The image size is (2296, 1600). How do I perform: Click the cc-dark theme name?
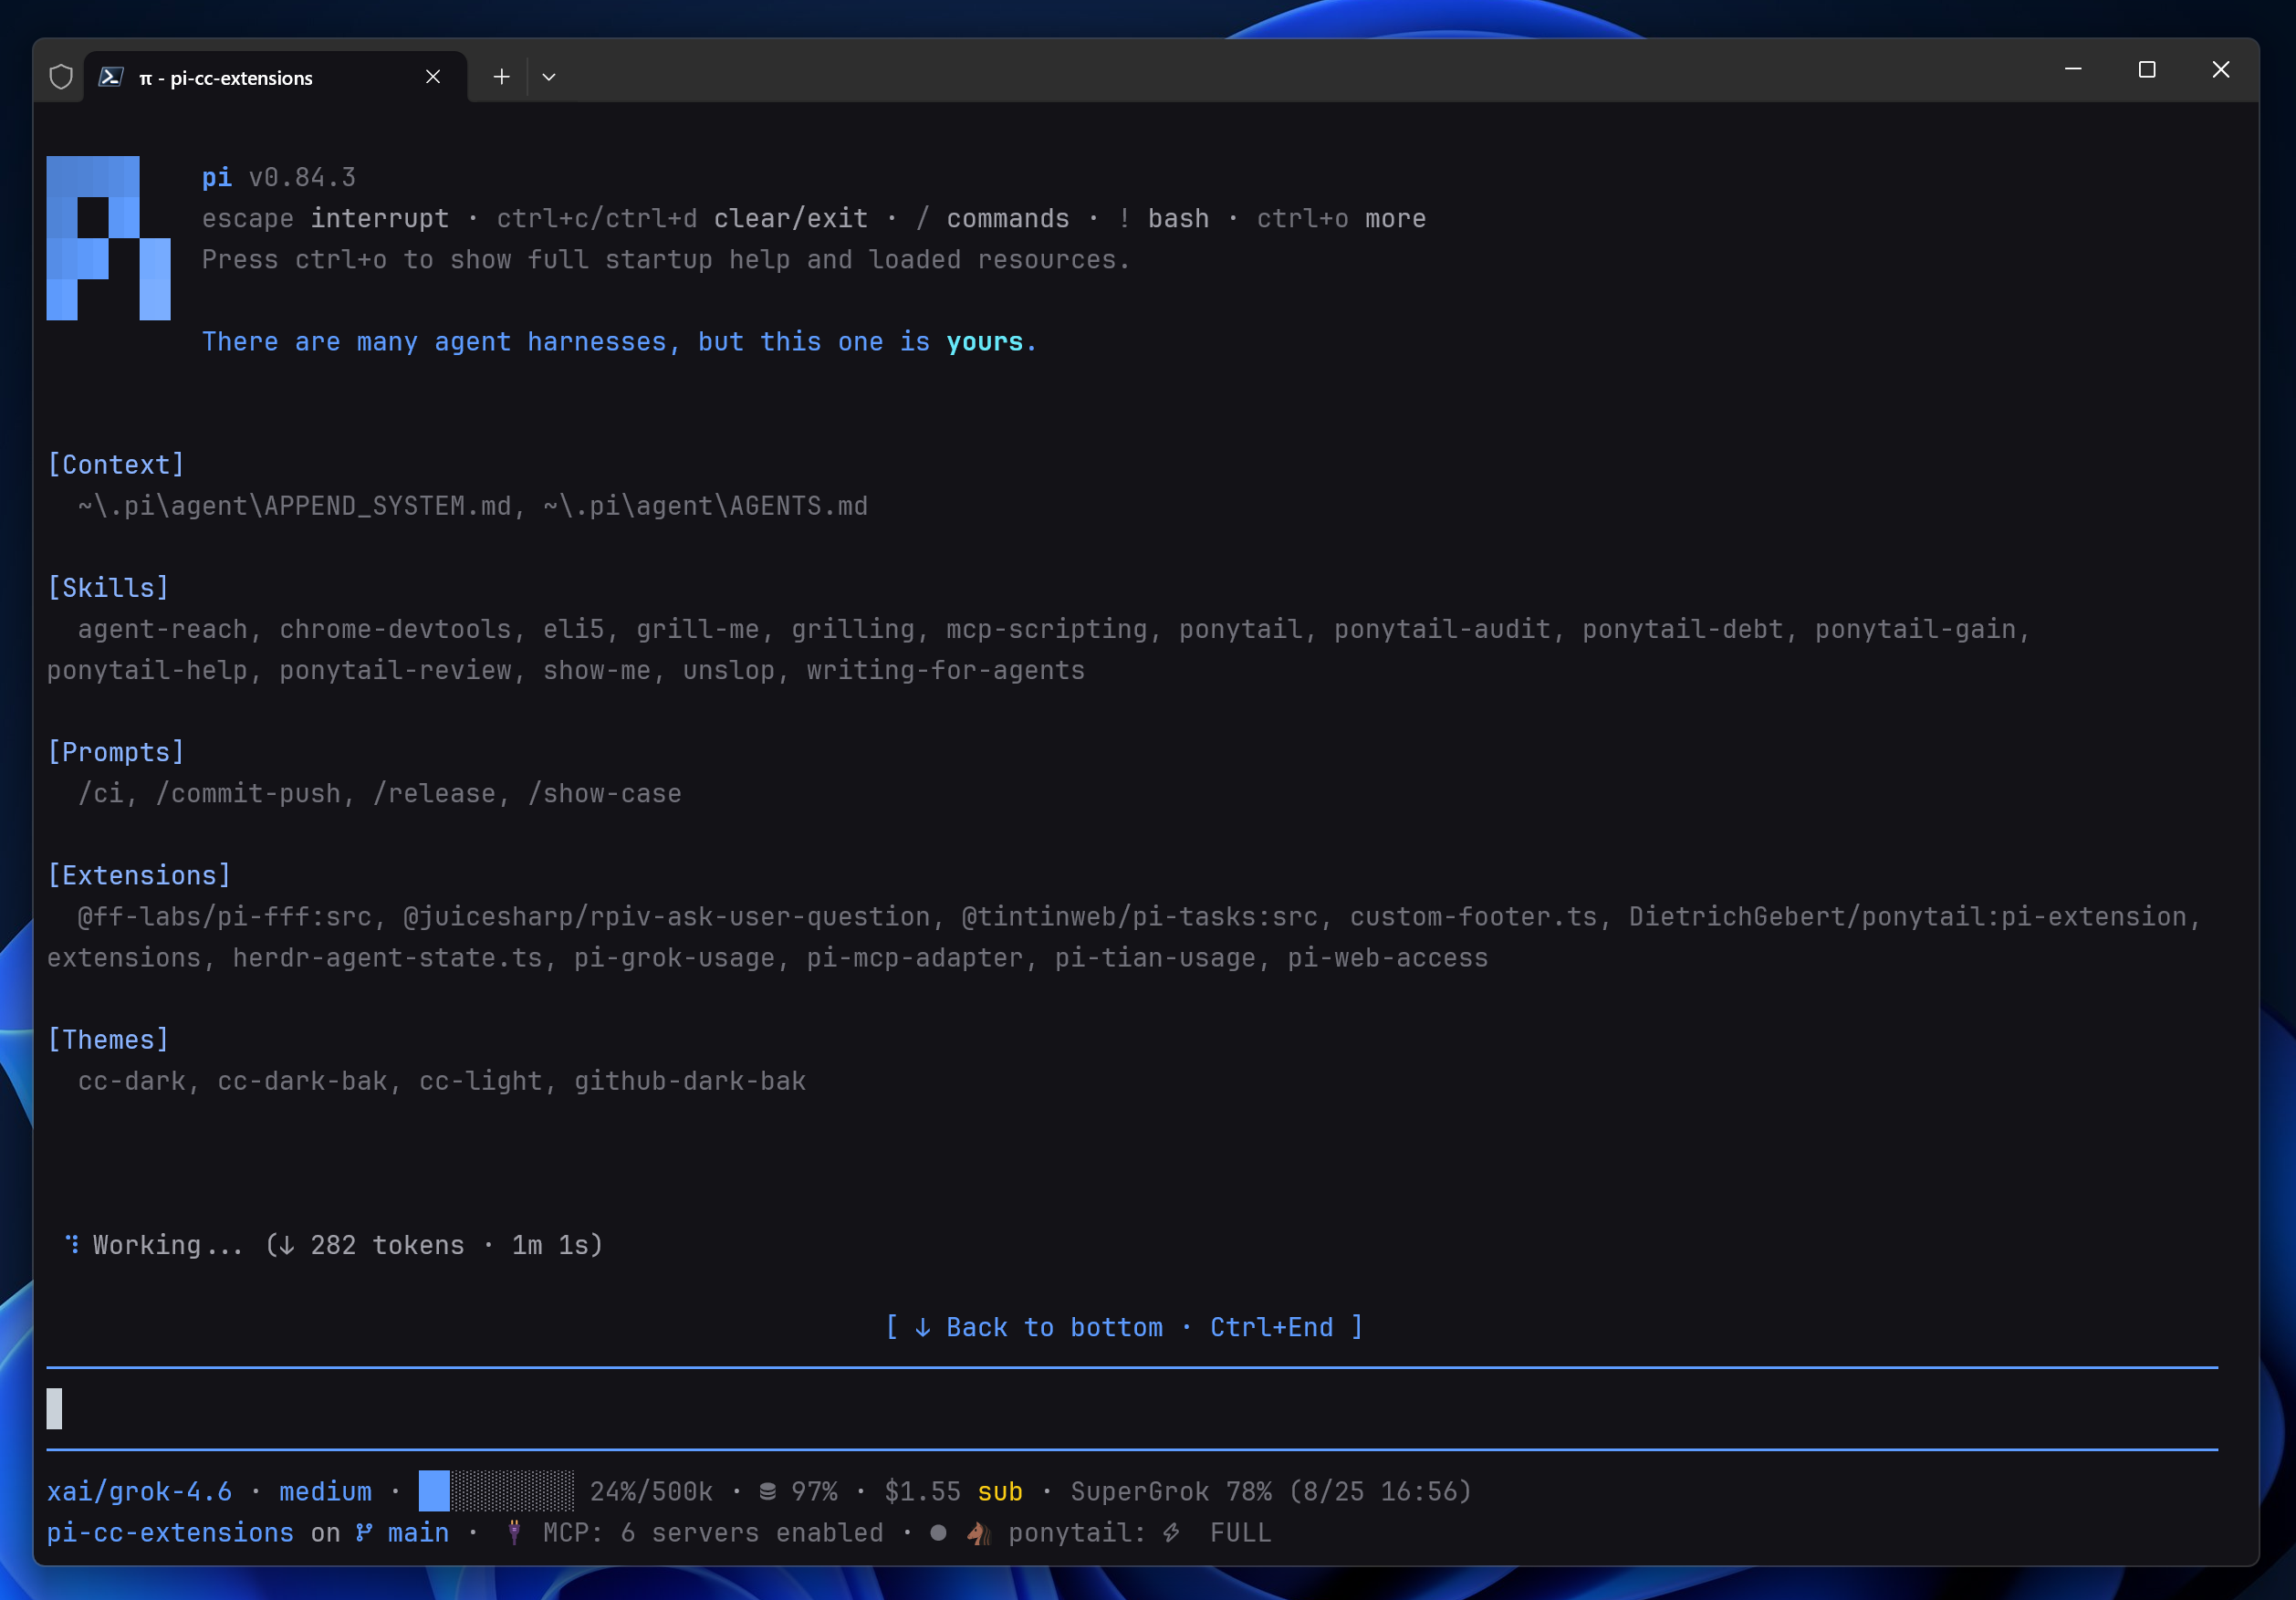point(132,1080)
